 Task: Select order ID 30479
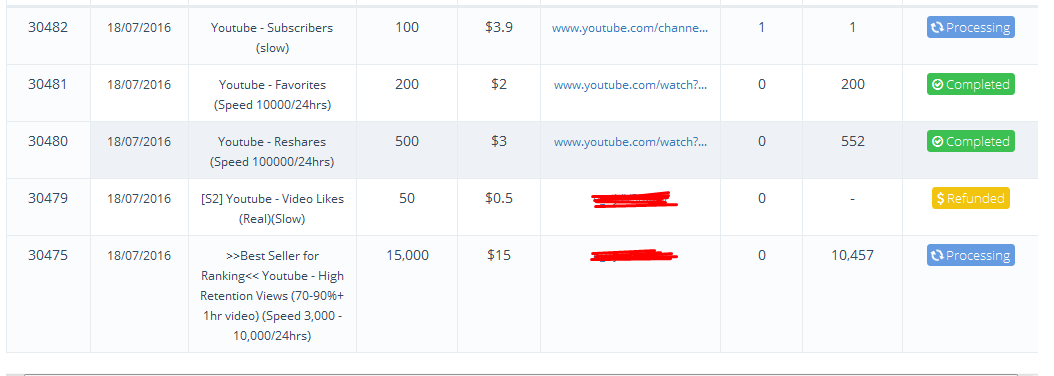48,198
